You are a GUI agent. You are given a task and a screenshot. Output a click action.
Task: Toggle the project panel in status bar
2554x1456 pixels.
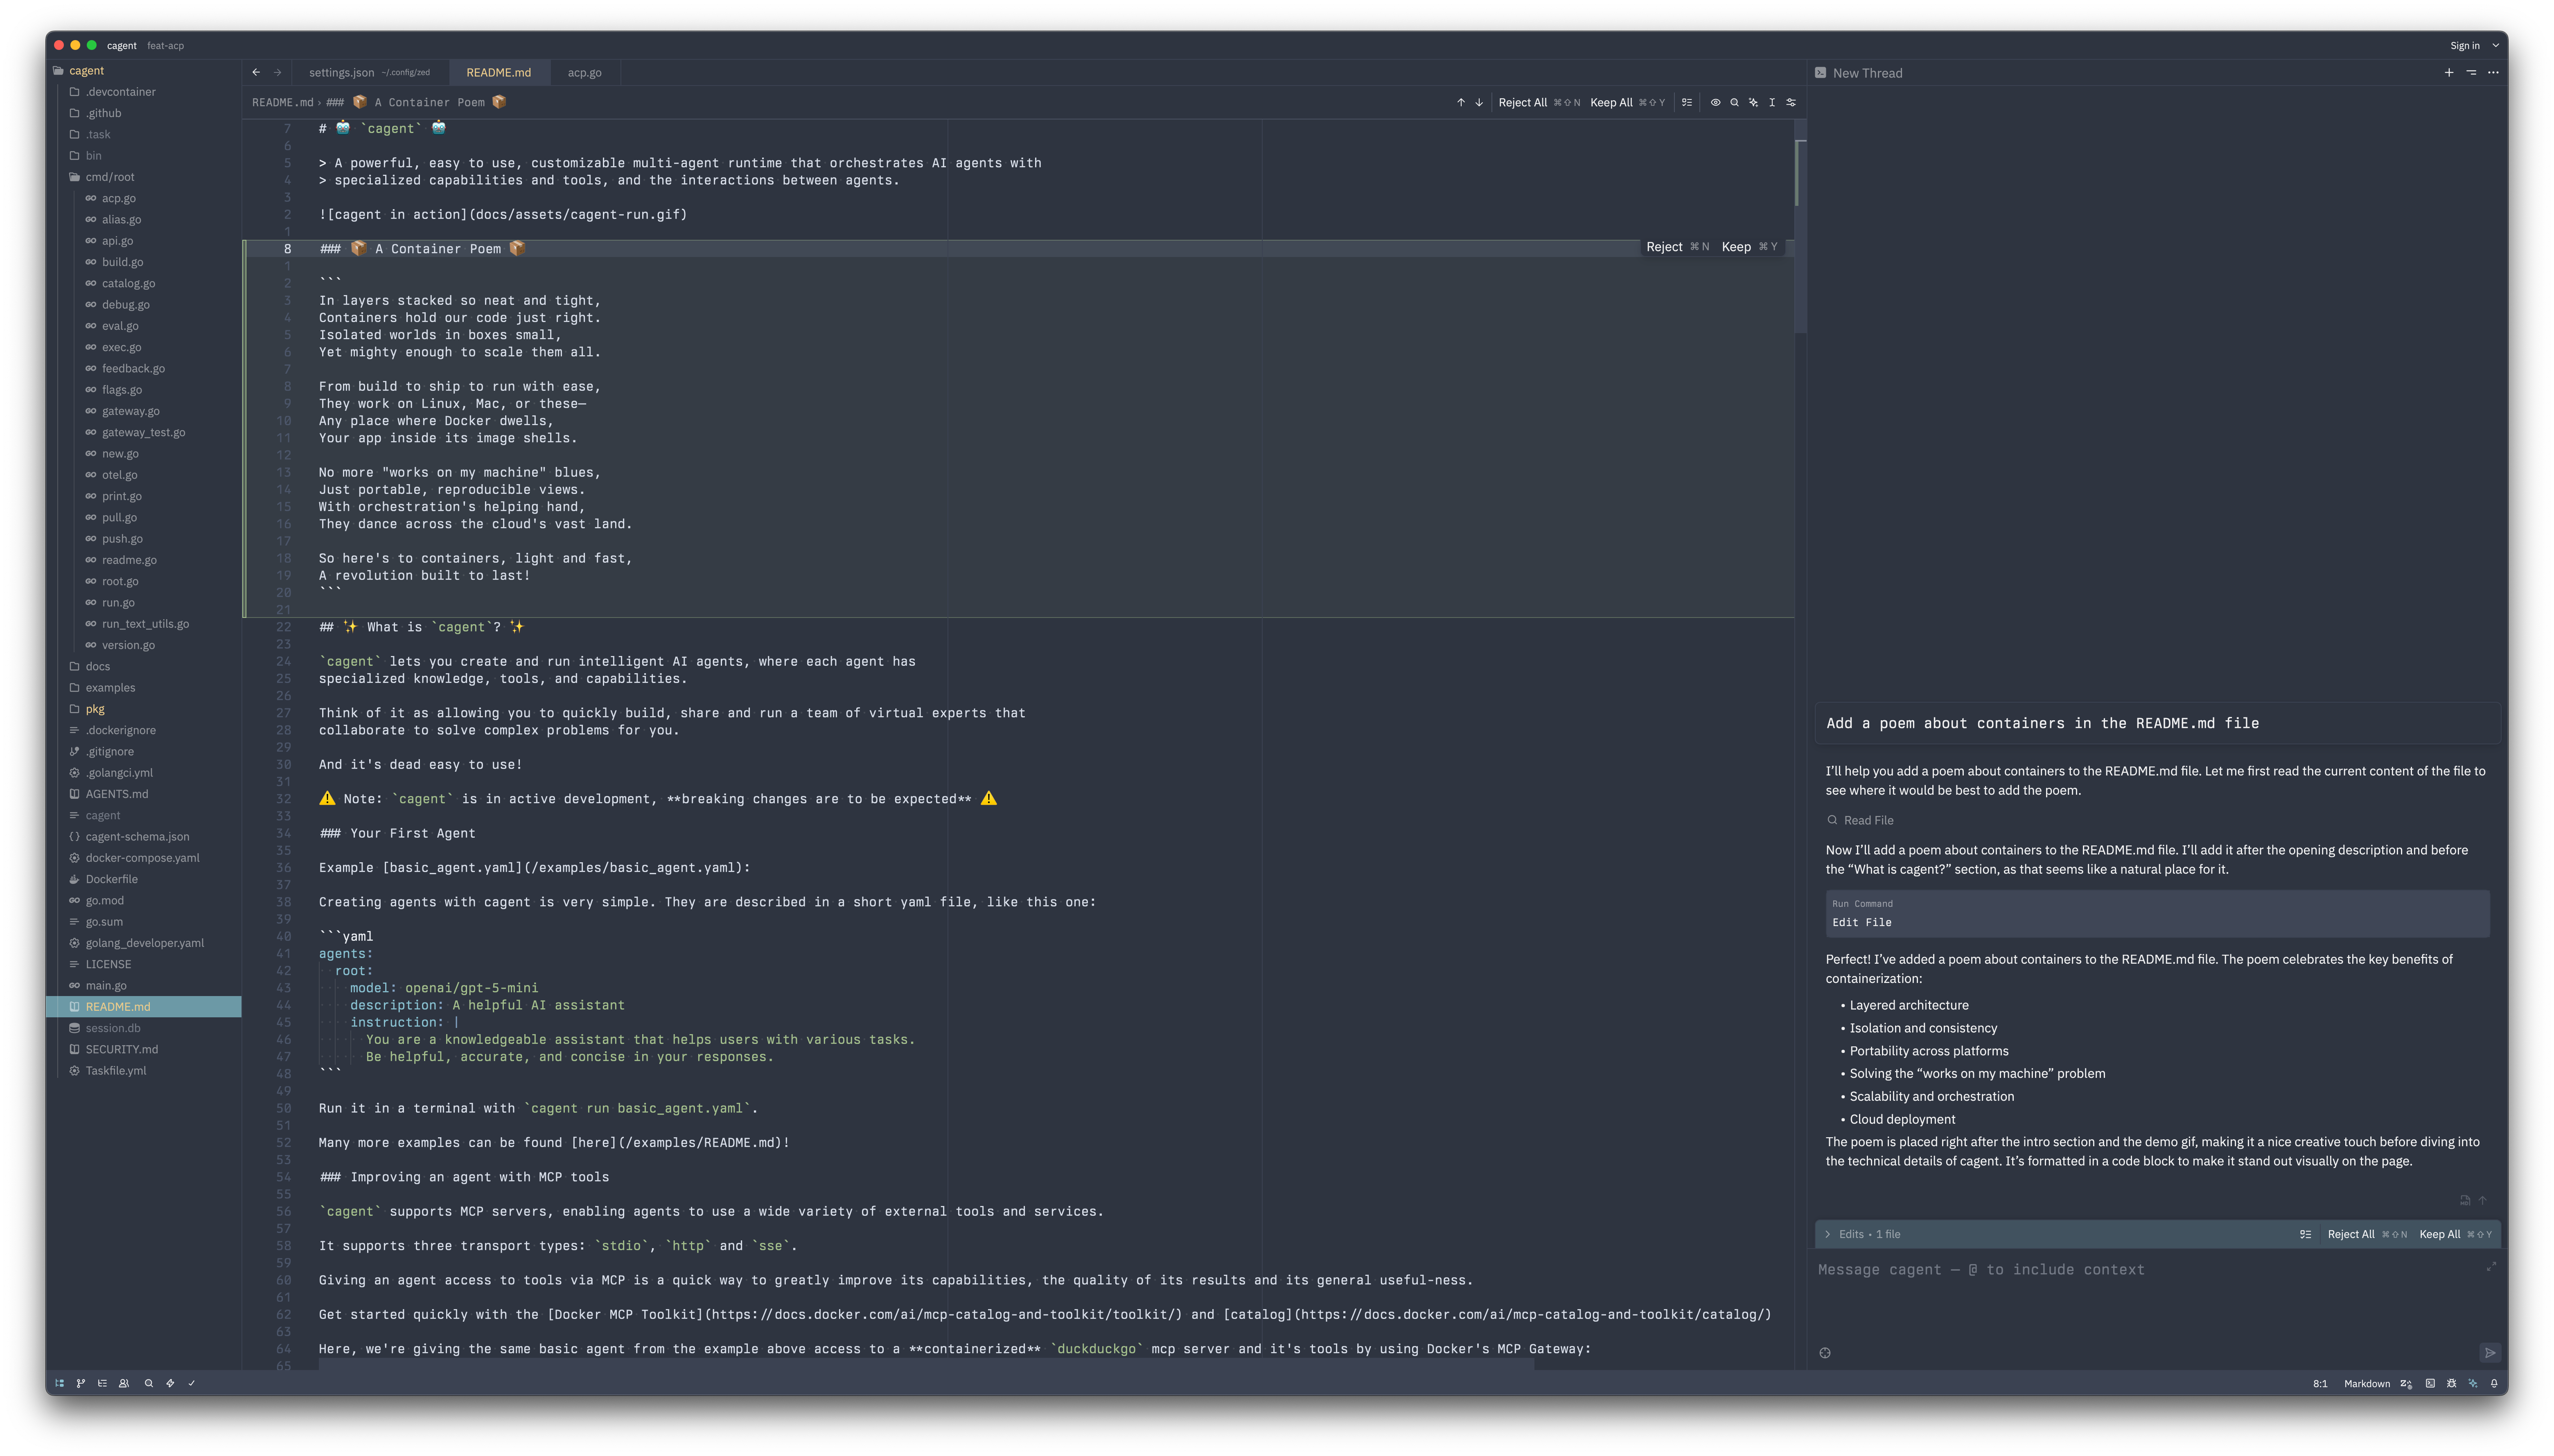click(x=60, y=1383)
